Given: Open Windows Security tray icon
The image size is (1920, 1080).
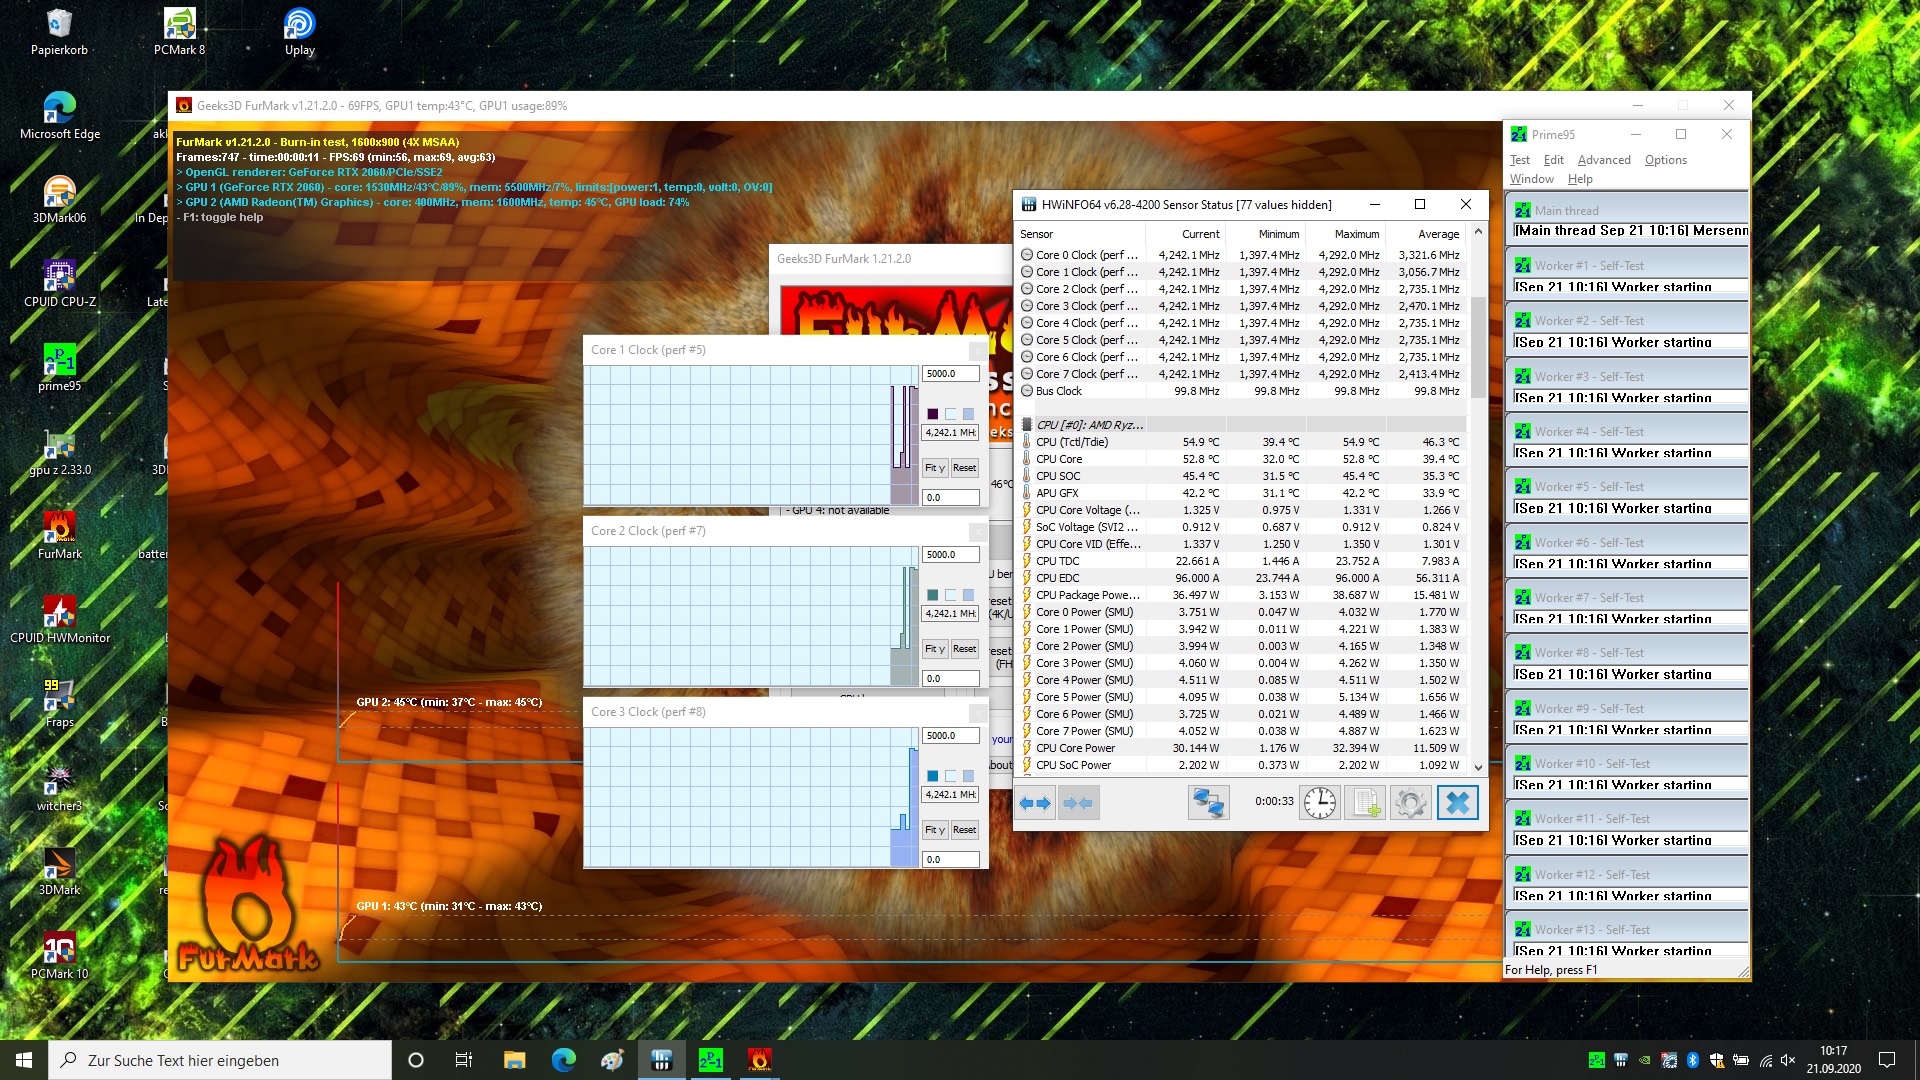Looking at the screenshot, I should point(1717,1060).
